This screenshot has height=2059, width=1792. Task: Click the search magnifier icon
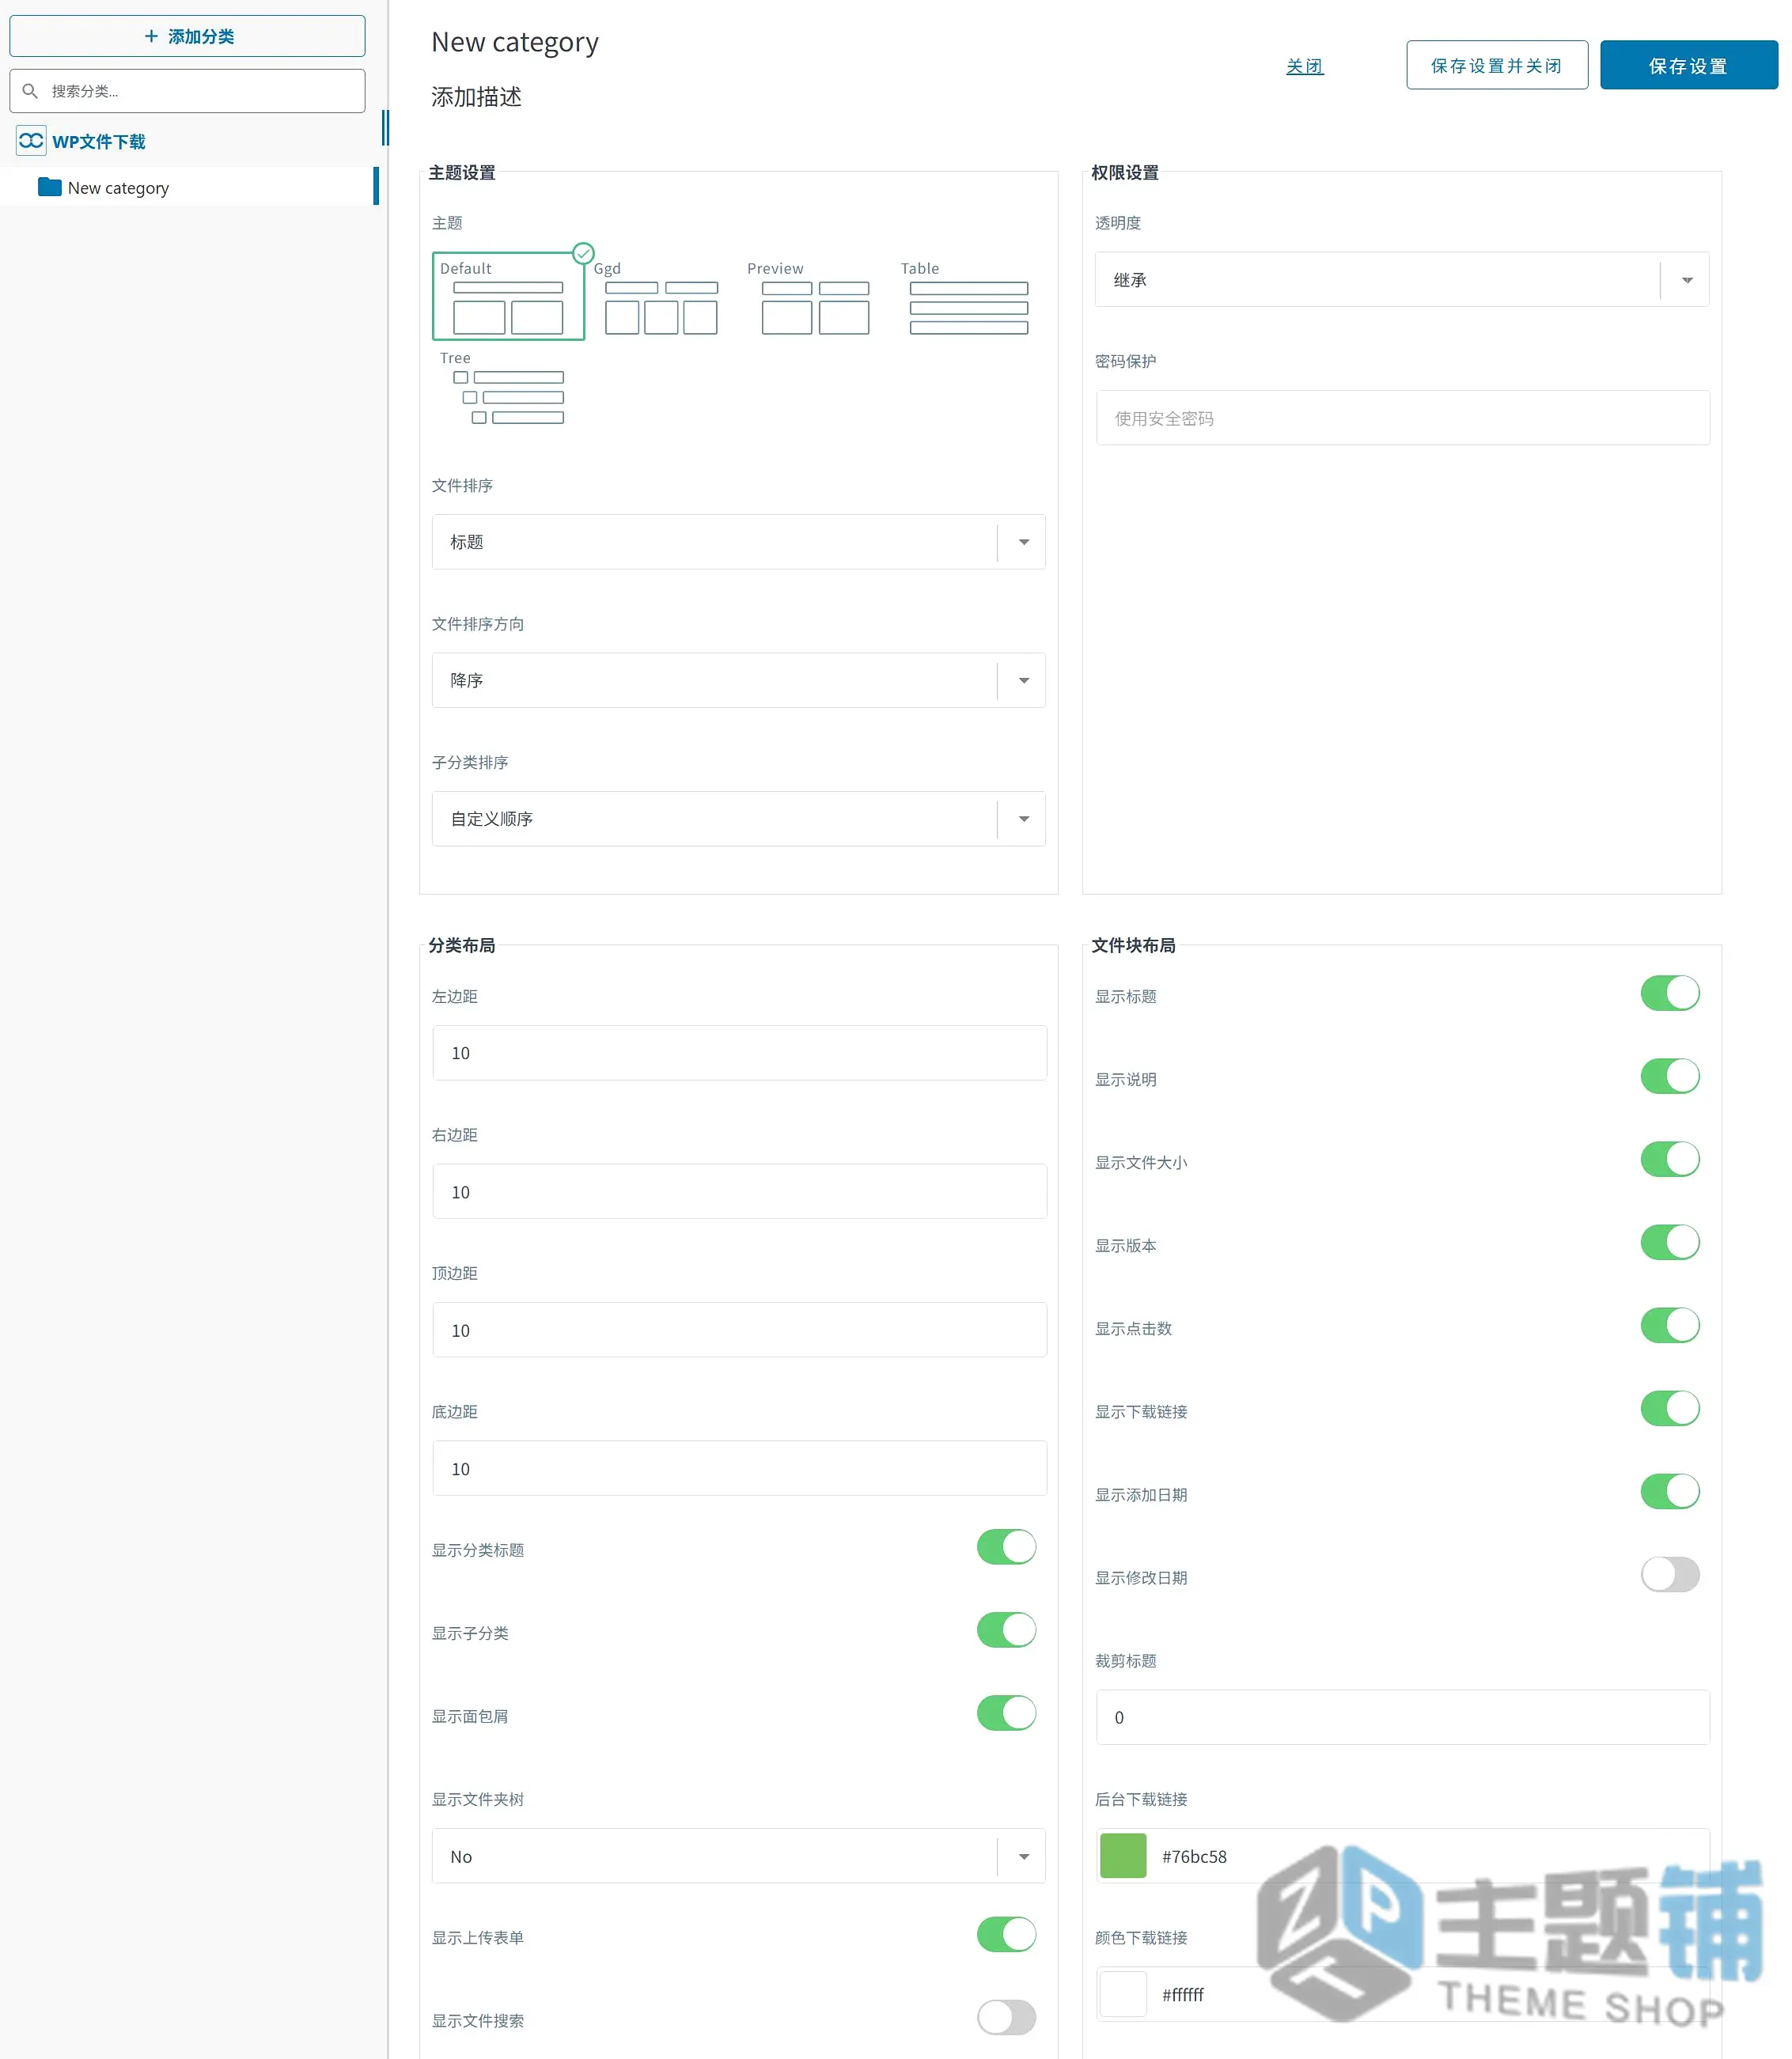30,91
